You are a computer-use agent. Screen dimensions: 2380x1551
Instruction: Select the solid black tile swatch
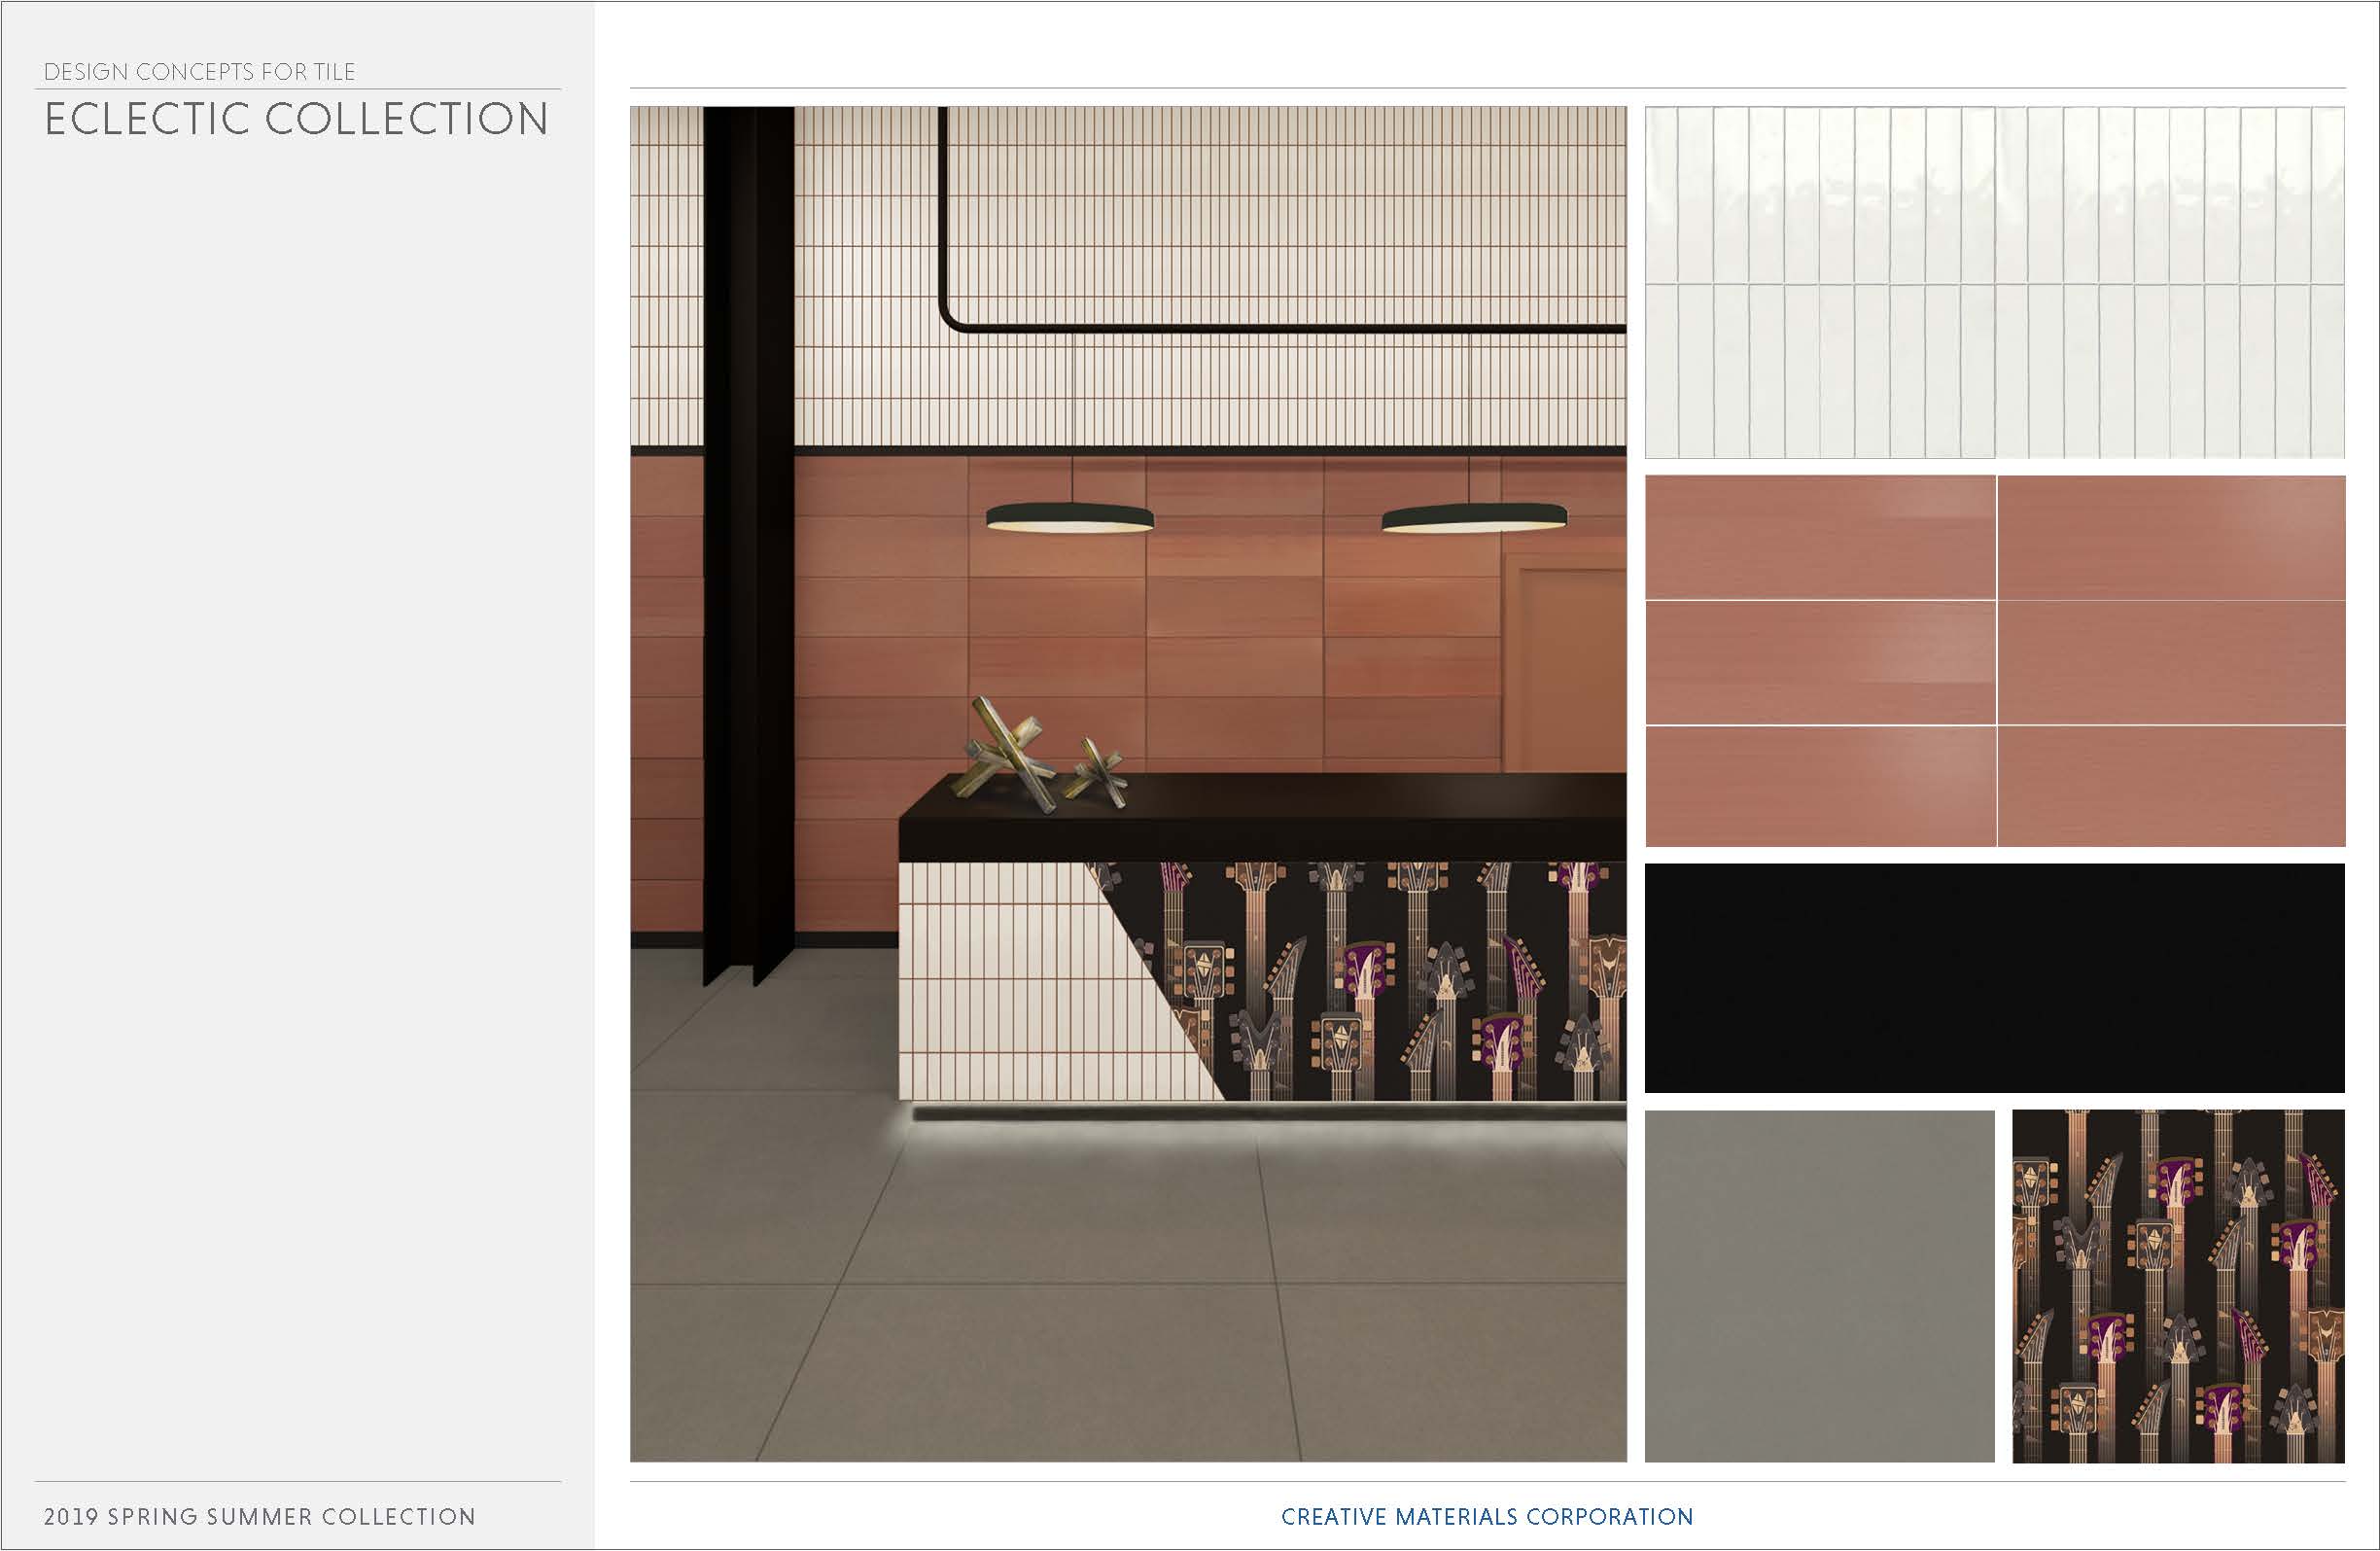(x=1994, y=978)
